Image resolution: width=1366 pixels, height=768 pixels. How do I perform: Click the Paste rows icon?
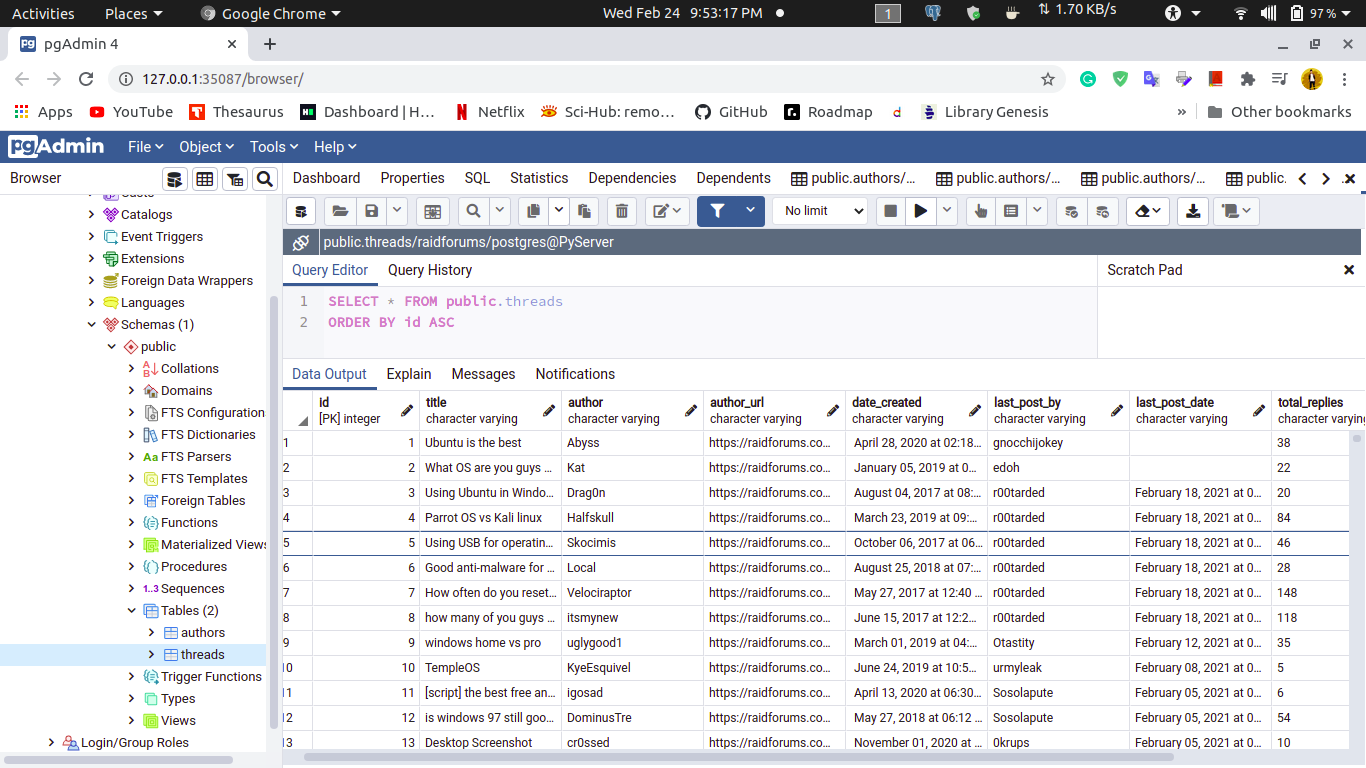coord(585,211)
